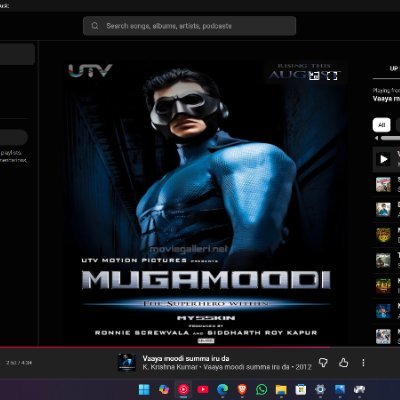Open WhatsApp from the taskbar
Screen dimensions: 400x400
tap(262, 389)
